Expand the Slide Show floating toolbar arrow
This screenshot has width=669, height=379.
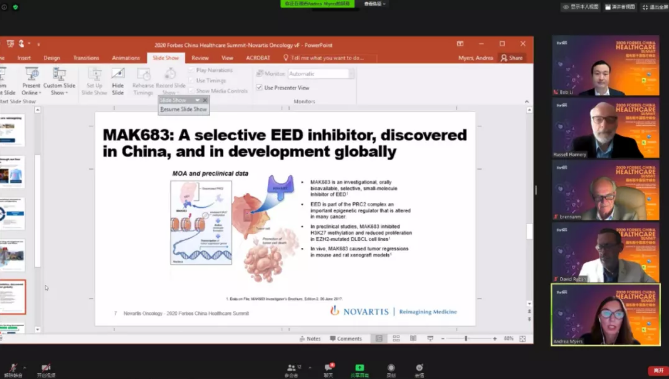(197, 100)
